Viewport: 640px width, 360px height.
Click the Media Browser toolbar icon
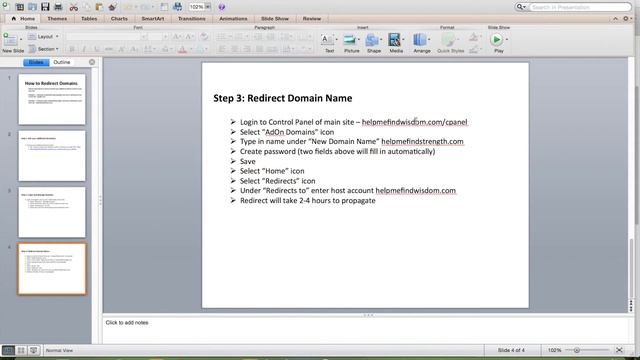coord(178,7)
